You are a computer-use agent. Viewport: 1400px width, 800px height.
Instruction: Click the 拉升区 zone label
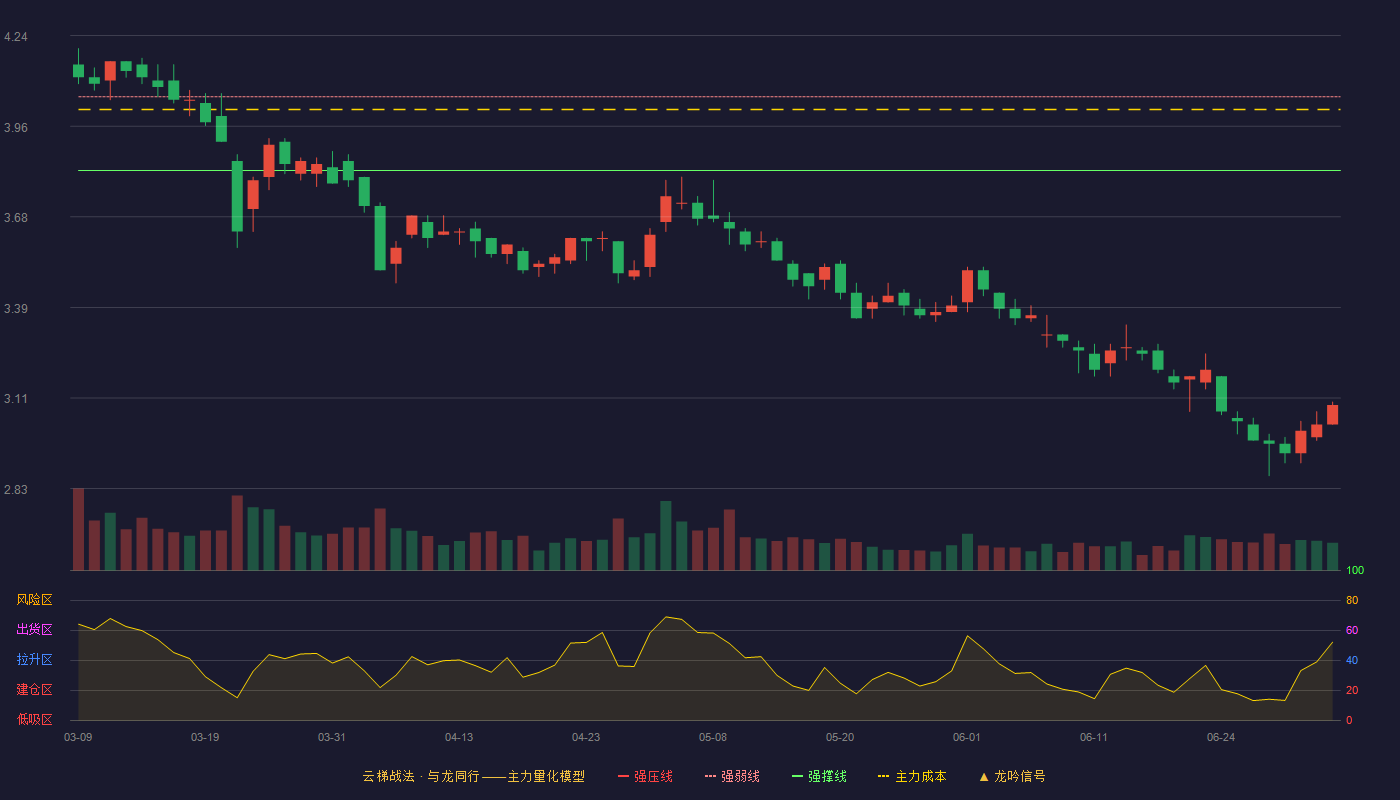[34, 660]
